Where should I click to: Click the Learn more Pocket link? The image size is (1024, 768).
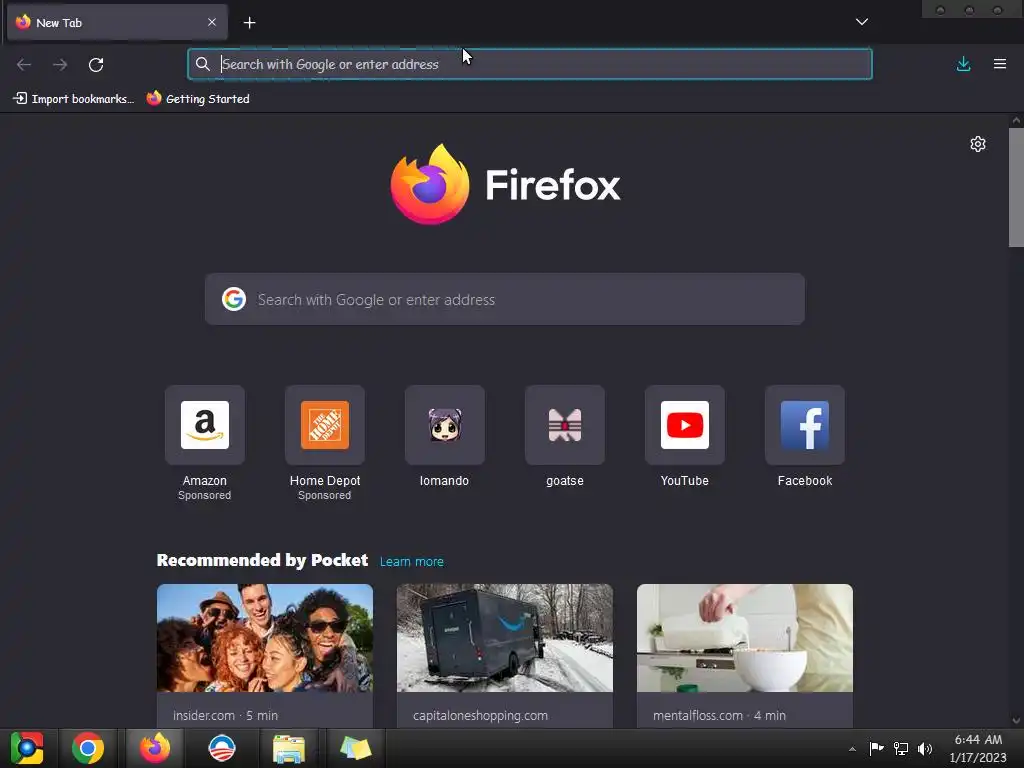click(x=411, y=562)
